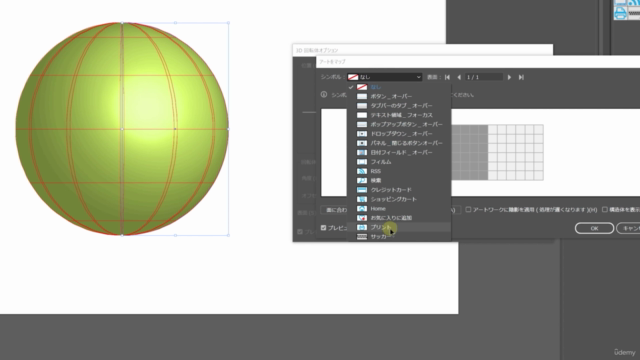Enable アートワークに陰影を適用 checkbox
640x360 pixels.
(x=468, y=209)
